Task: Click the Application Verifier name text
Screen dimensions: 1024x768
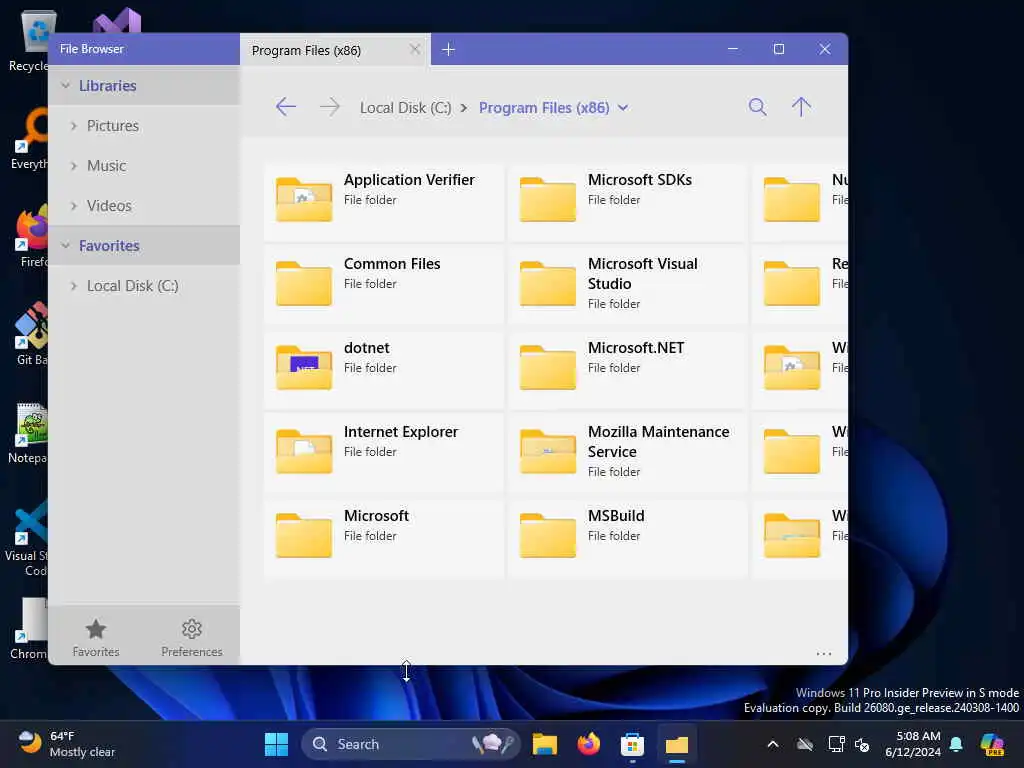Action: (409, 180)
